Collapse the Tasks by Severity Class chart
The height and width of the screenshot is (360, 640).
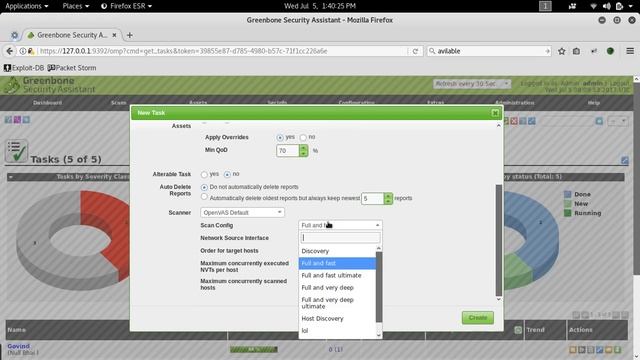[11, 177]
